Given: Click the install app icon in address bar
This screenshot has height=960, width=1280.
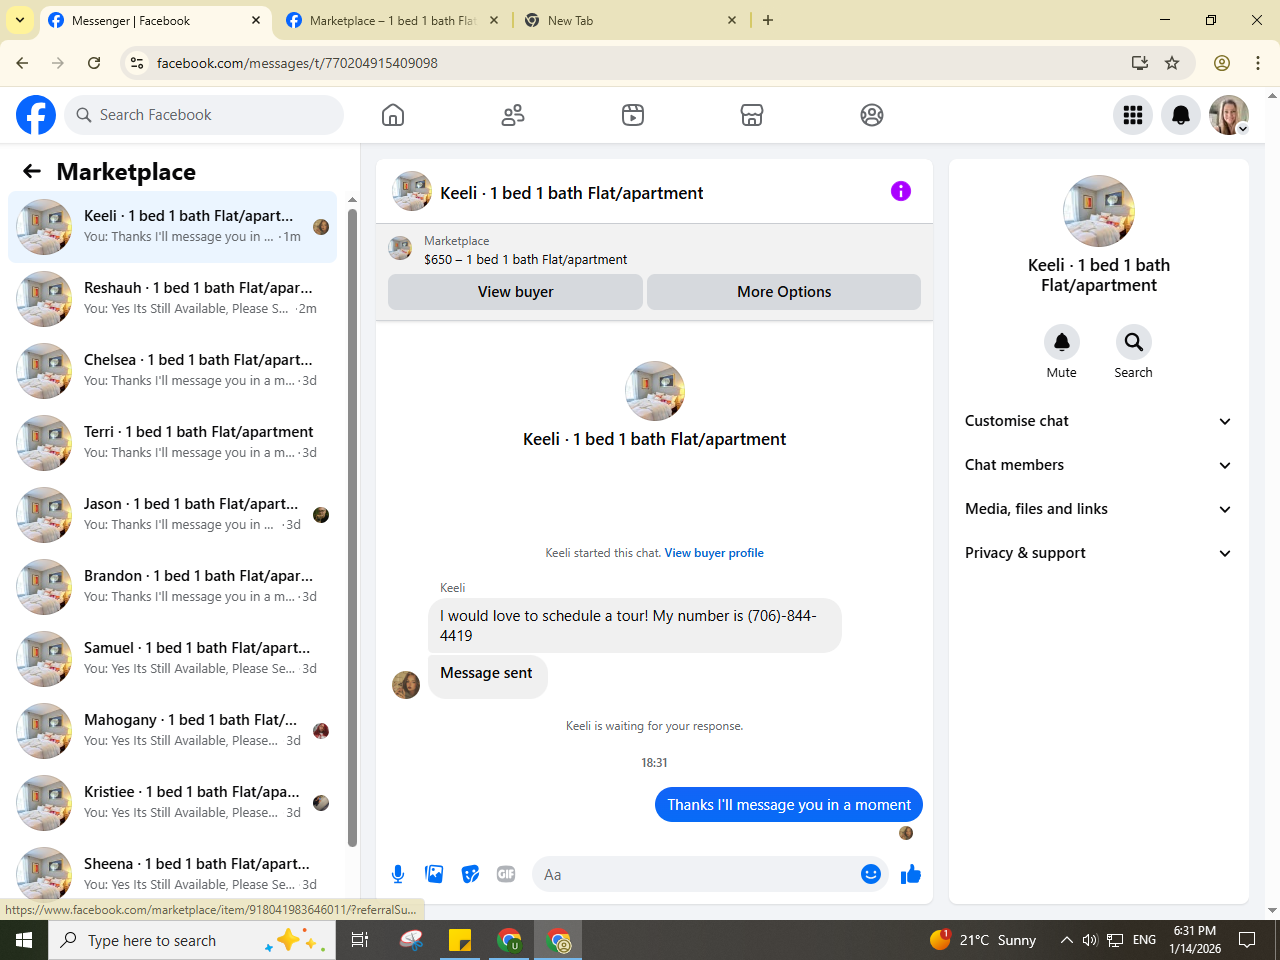Looking at the screenshot, I should tap(1140, 63).
